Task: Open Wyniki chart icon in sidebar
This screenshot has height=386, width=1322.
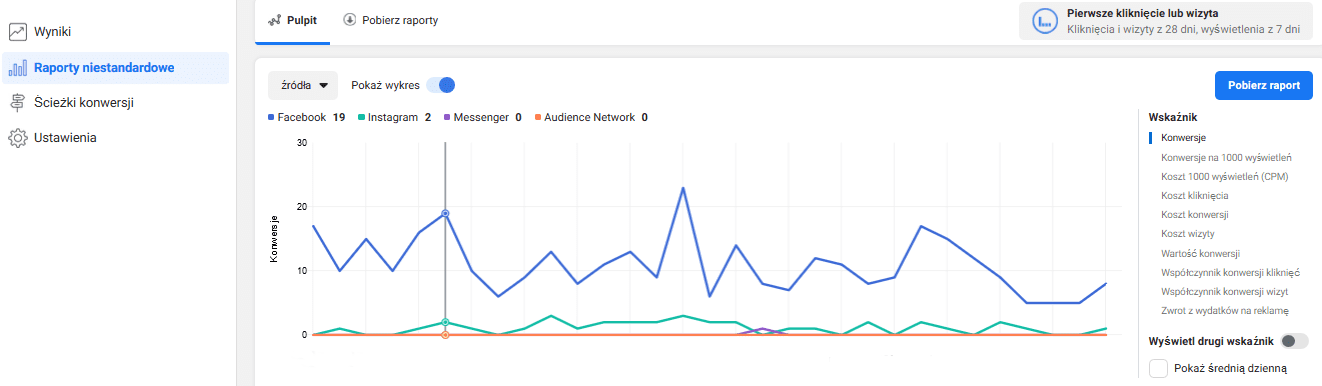Action: [x=17, y=32]
